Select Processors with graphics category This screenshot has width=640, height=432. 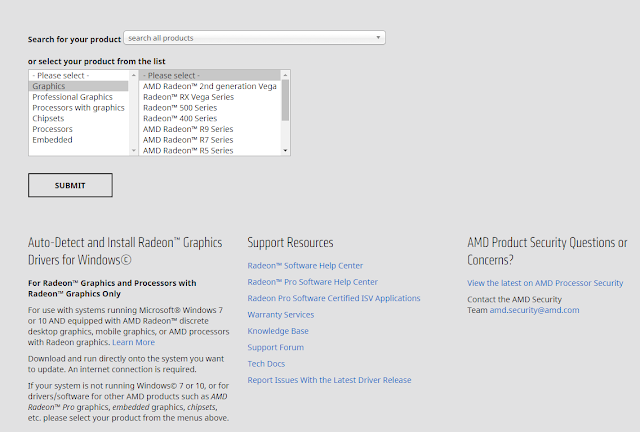tap(79, 108)
